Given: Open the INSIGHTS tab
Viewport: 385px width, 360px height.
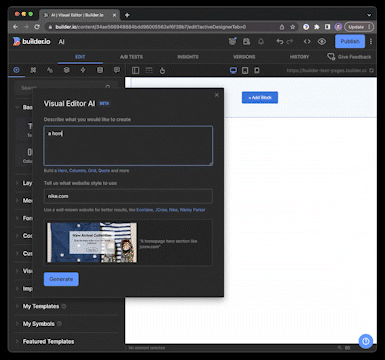Looking at the screenshot, I should click(188, 57).
